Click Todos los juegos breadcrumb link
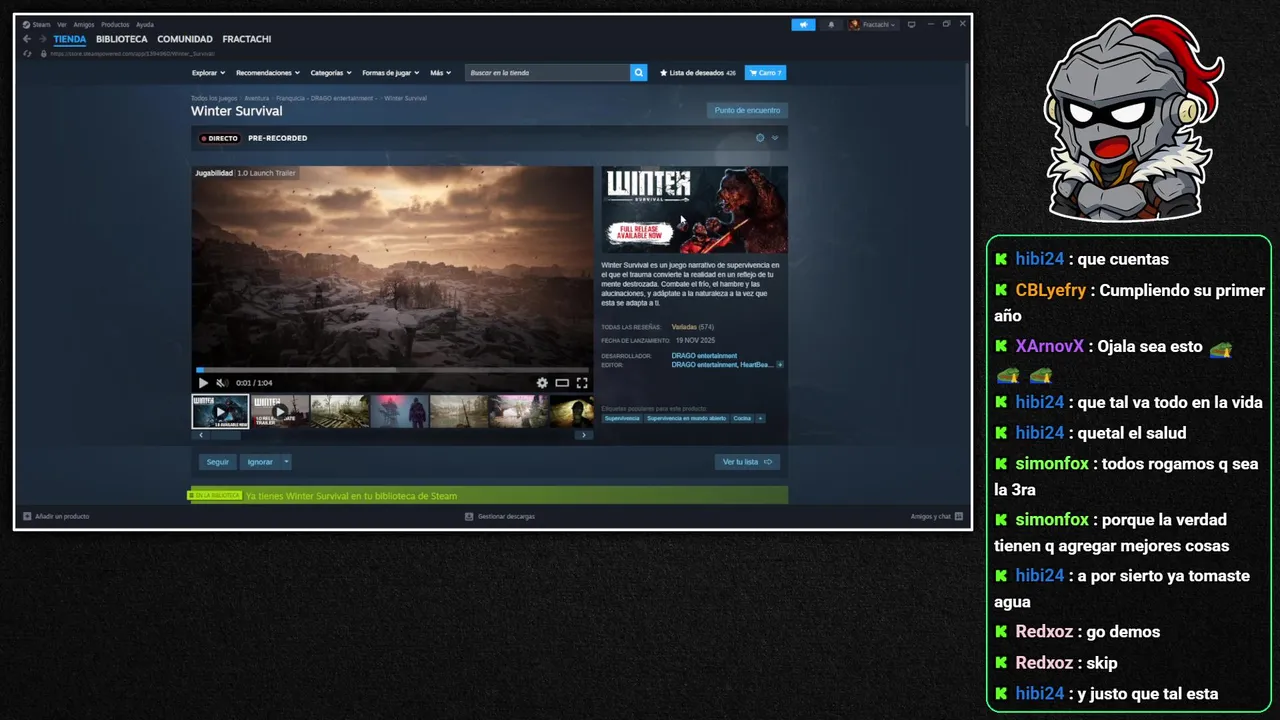This screenshot has width=1280, height=720. click(214, 98)
